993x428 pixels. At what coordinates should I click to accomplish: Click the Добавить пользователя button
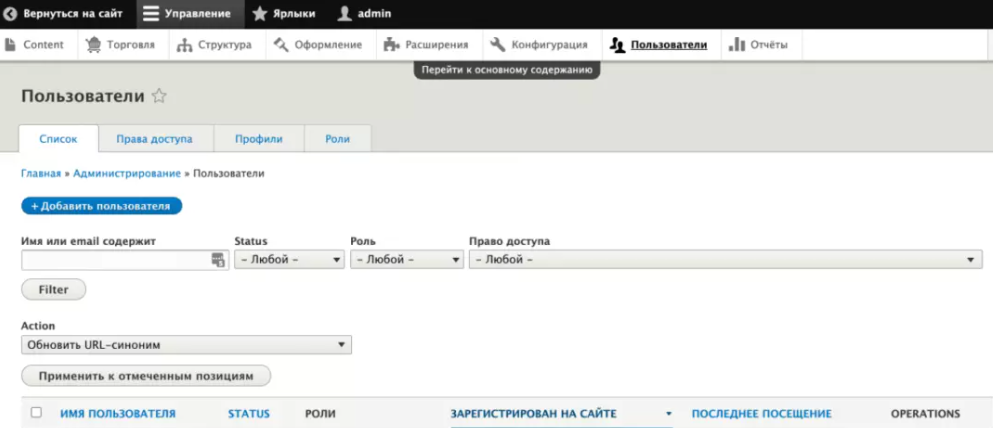tap(101, 206)
